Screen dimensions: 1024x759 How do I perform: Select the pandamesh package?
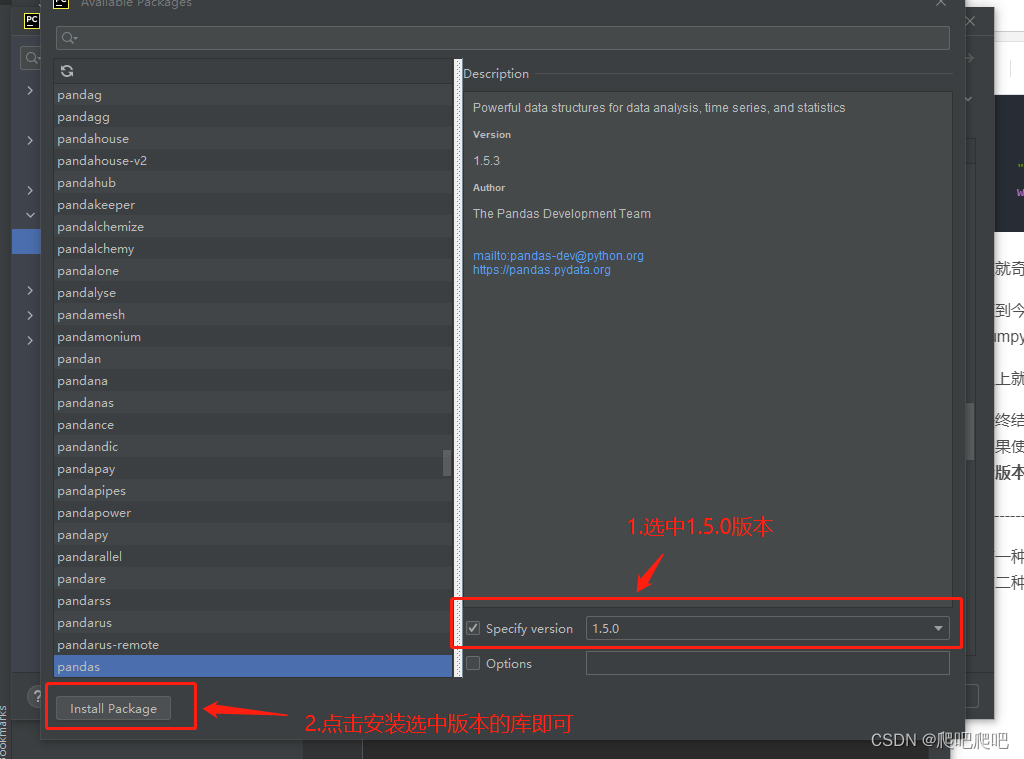point(253,315)
